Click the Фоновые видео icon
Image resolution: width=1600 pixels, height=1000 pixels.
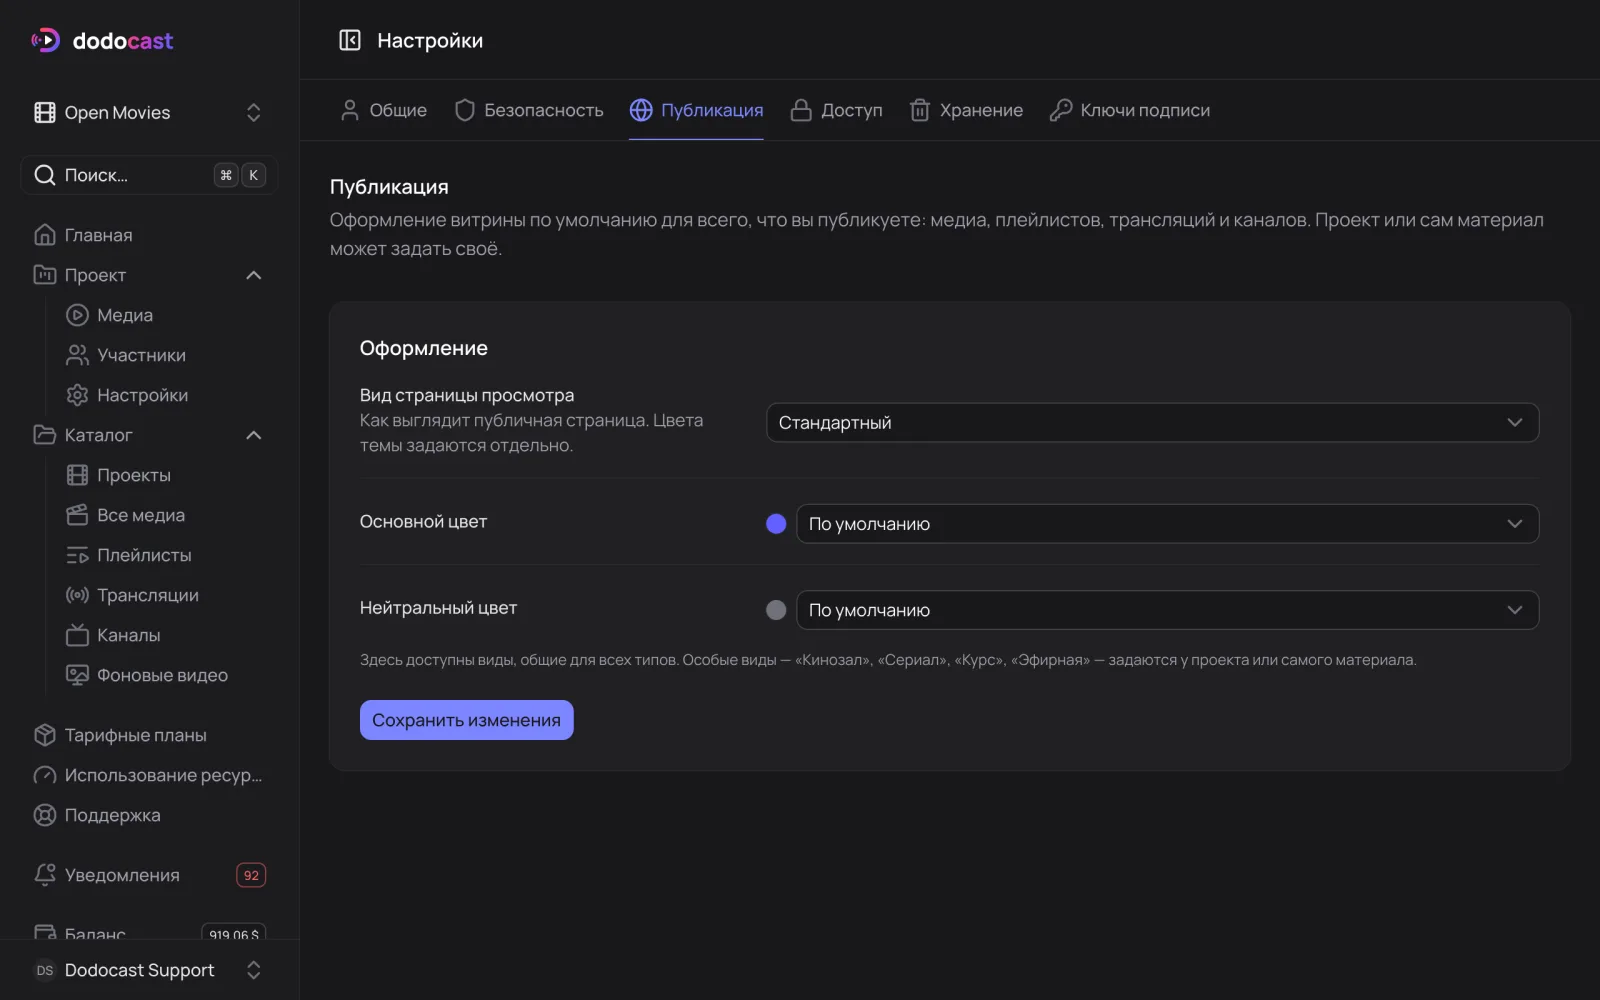pyautogui.click(x=77, y=675)
